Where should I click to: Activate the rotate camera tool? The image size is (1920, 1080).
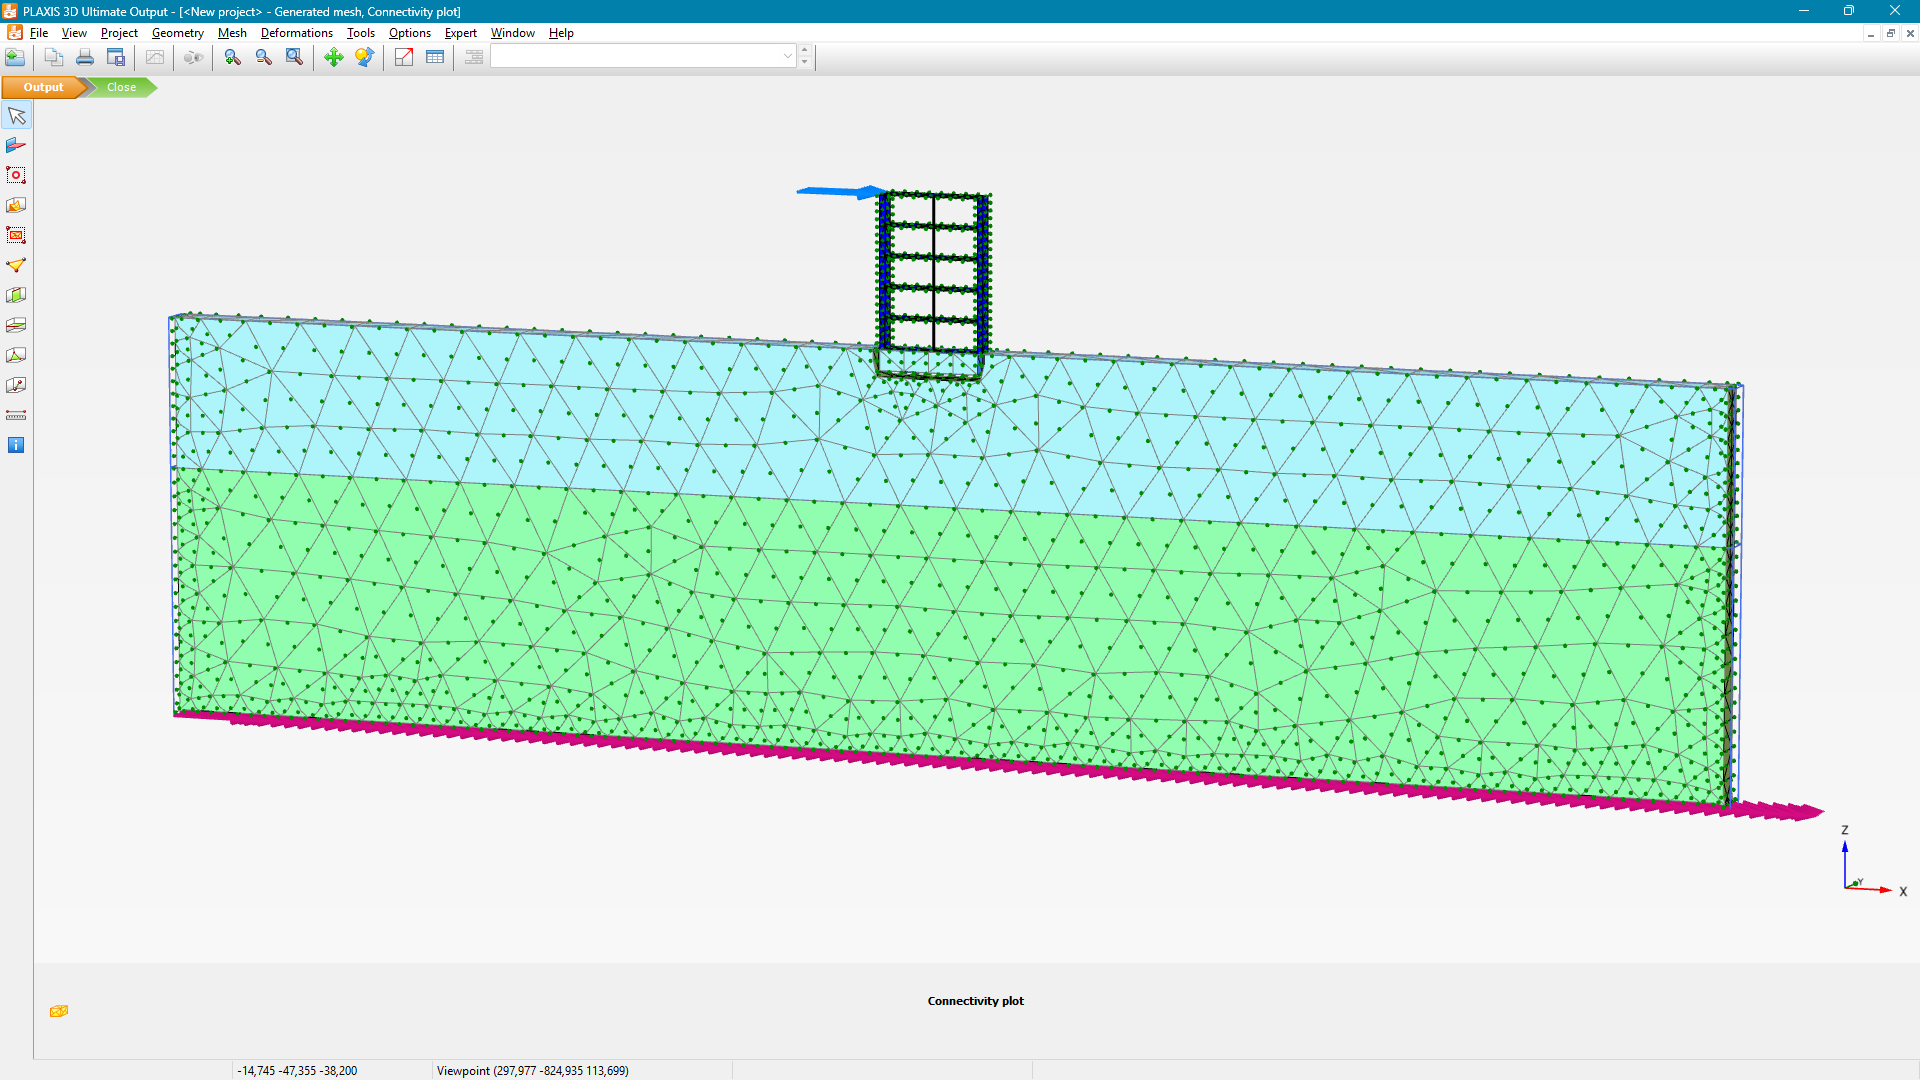tap(364, 57)
